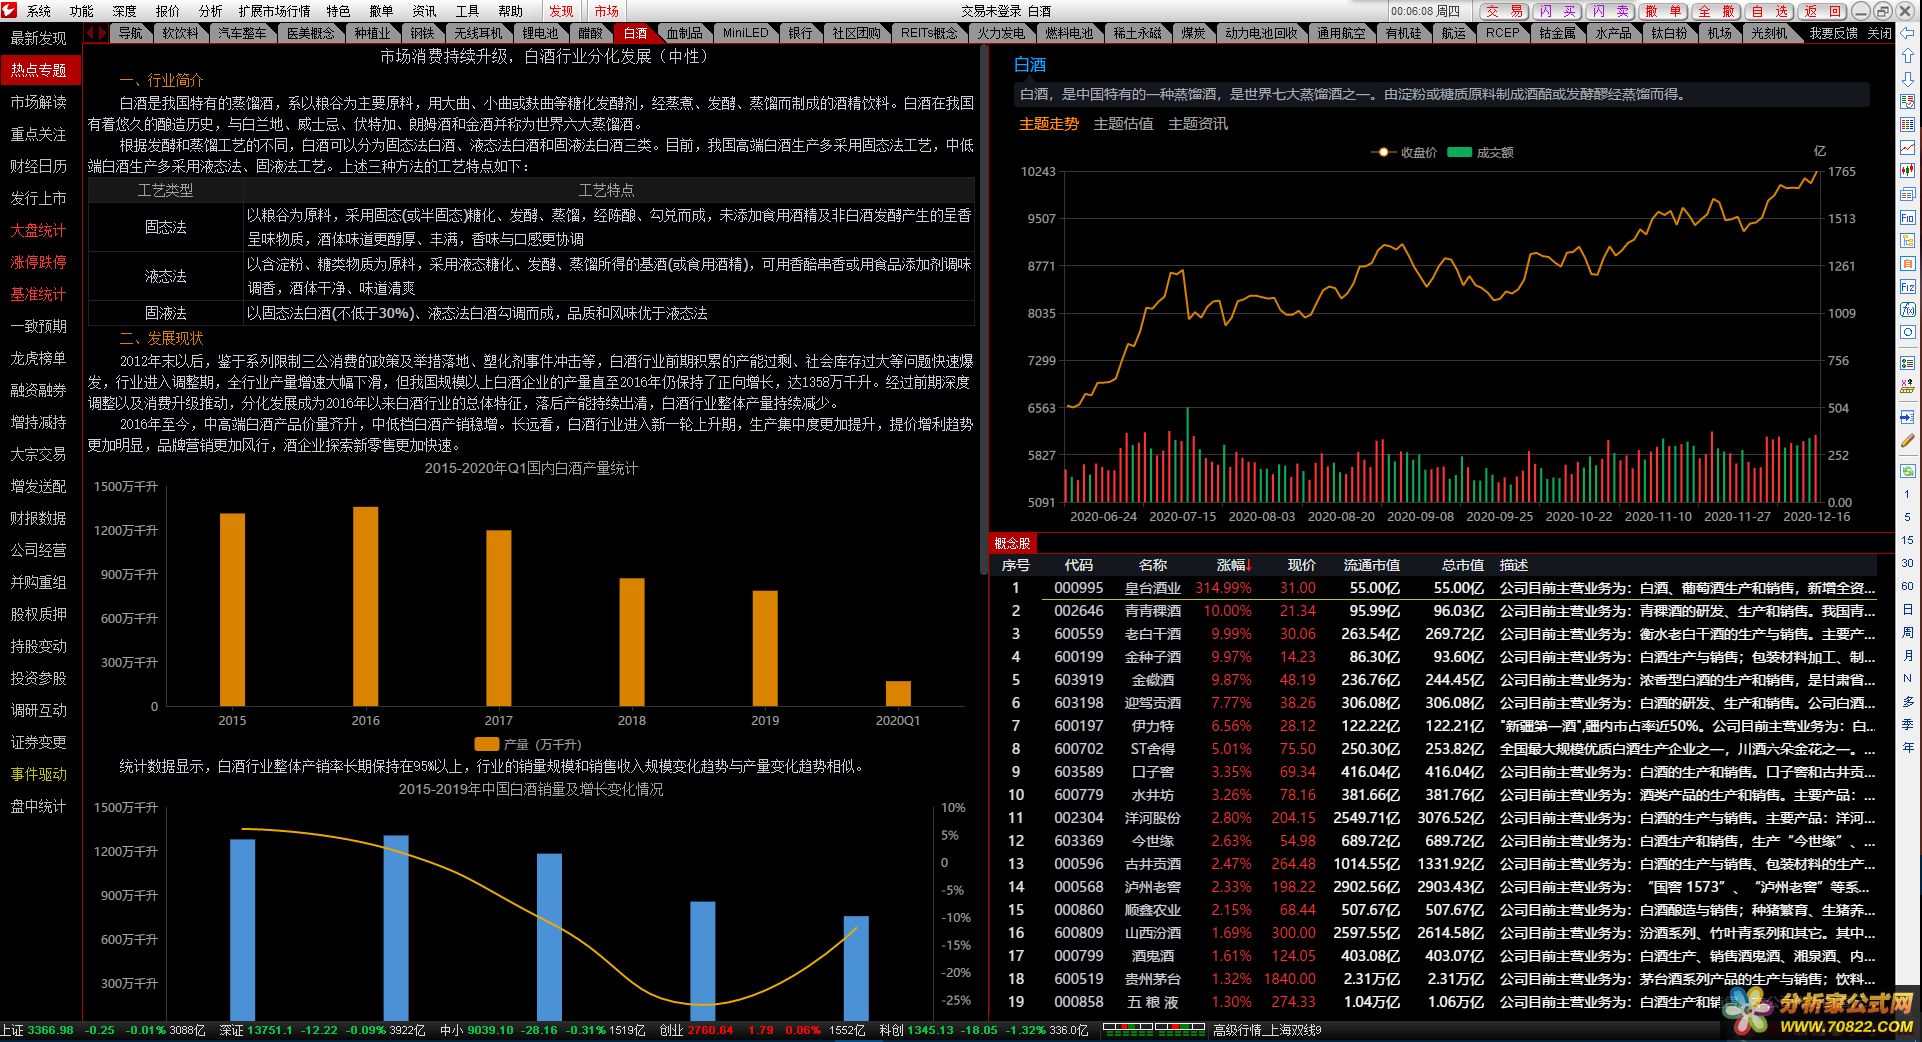
Task: Switch to 主题资讯 tab
Action: (1198, 124)
